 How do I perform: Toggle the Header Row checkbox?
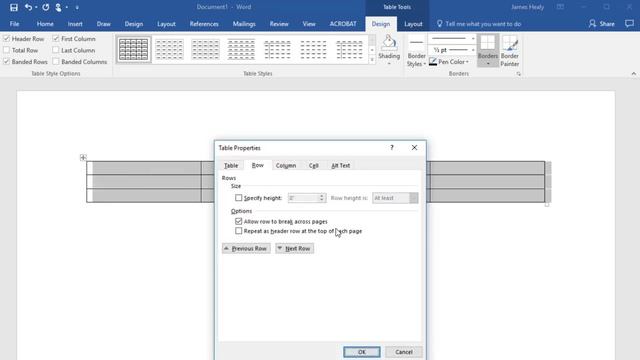[x=7, y=39]
